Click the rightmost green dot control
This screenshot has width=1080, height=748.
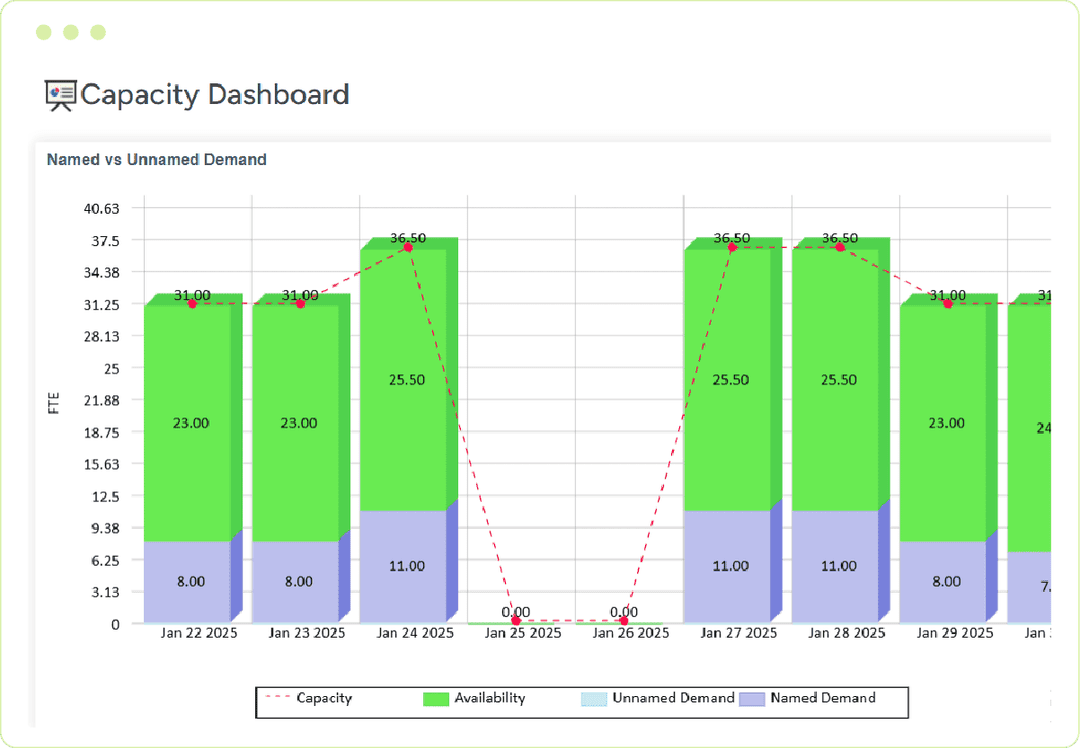pyautogui.click(x=96, y=32)
